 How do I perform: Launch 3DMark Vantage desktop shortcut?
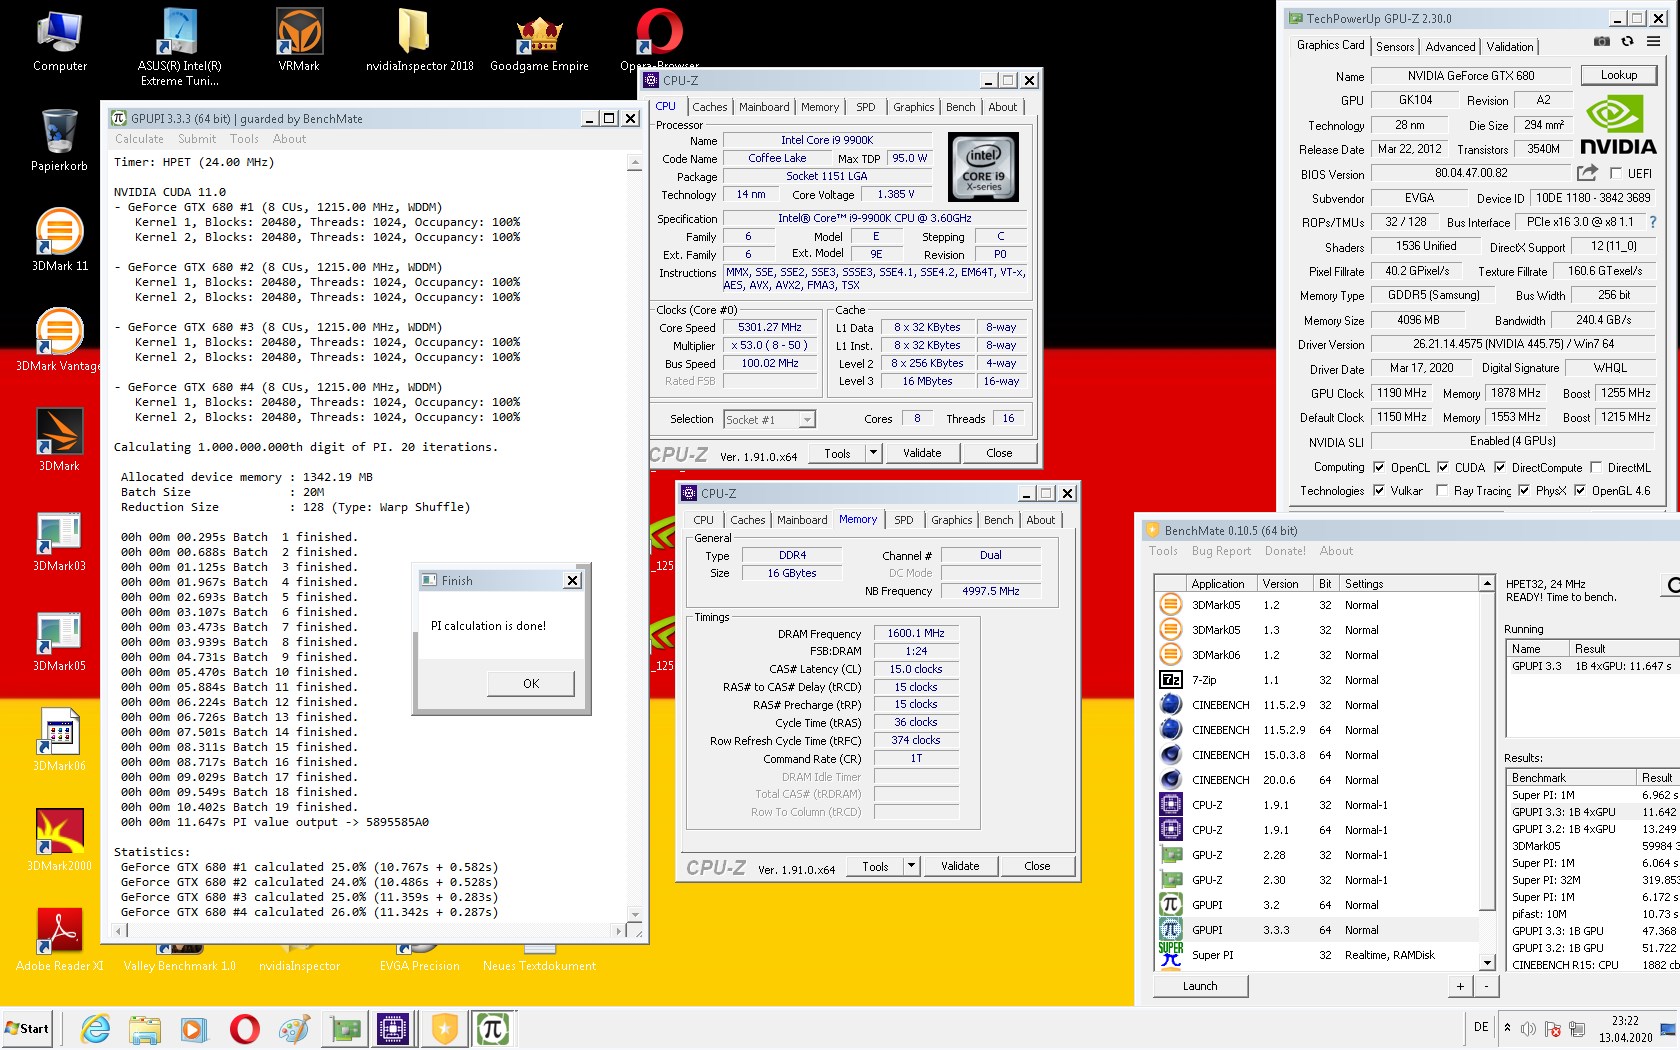click(60, 340)
